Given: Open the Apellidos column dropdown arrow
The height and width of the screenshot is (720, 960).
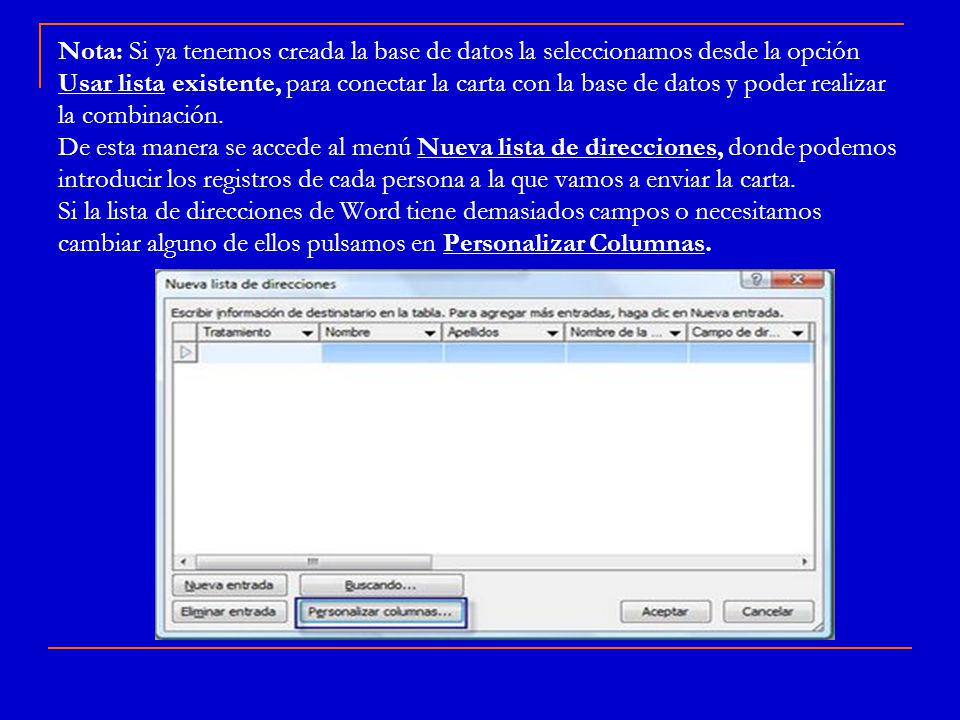Looking at the screenshot, I should [552, 333].
